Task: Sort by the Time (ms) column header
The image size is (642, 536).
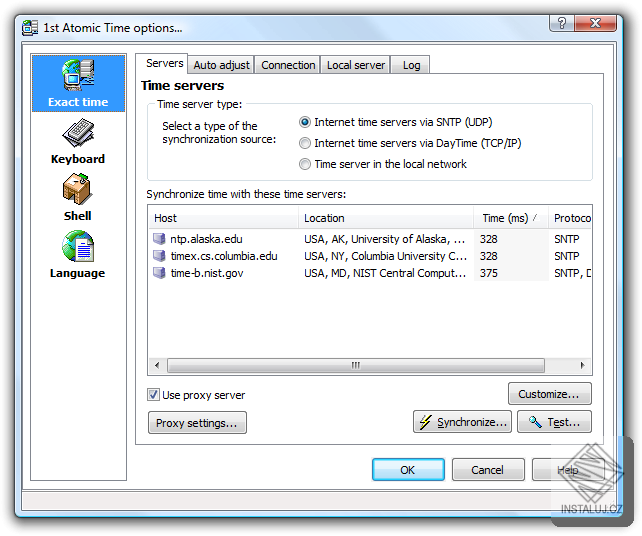Action: (511, 218)
